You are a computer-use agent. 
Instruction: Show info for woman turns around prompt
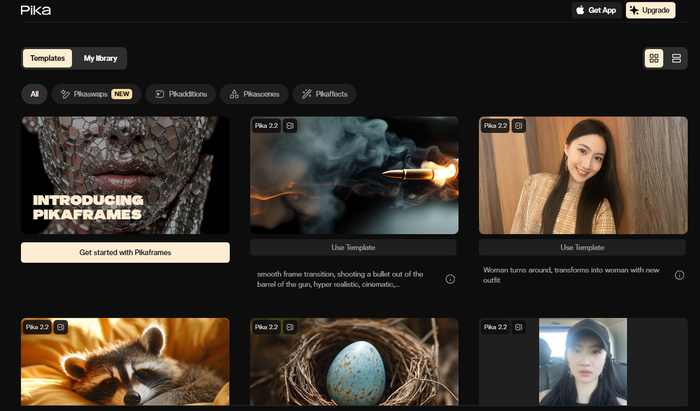[x=679, y=275]
